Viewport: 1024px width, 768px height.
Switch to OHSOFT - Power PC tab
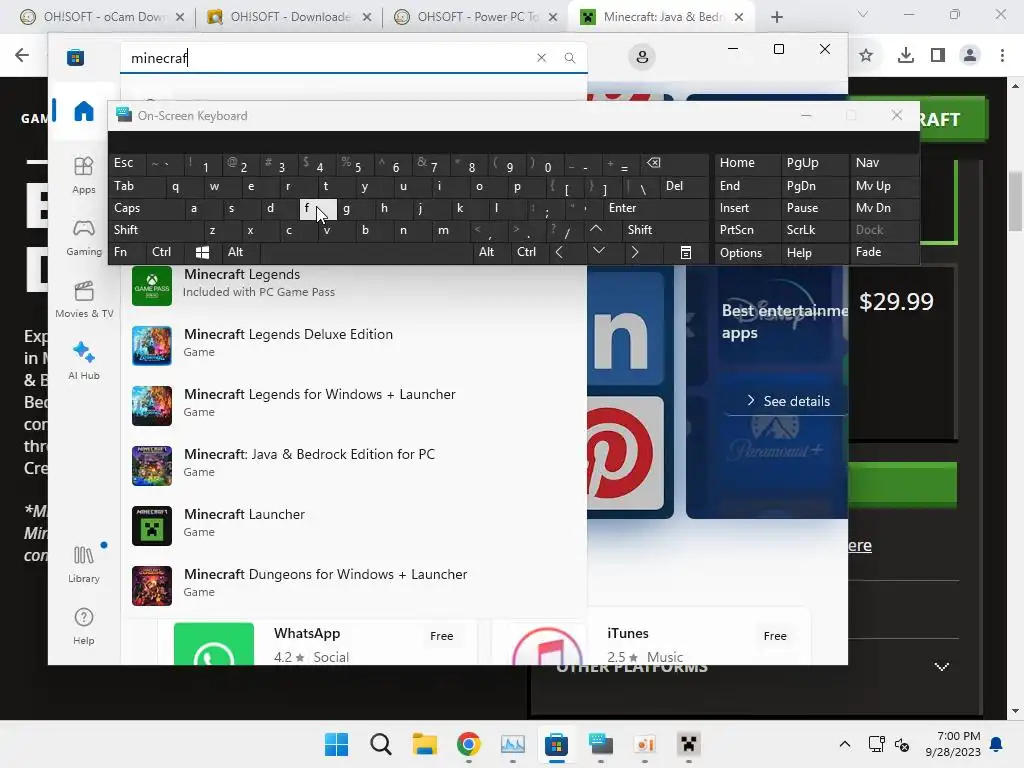click(477, 17)
